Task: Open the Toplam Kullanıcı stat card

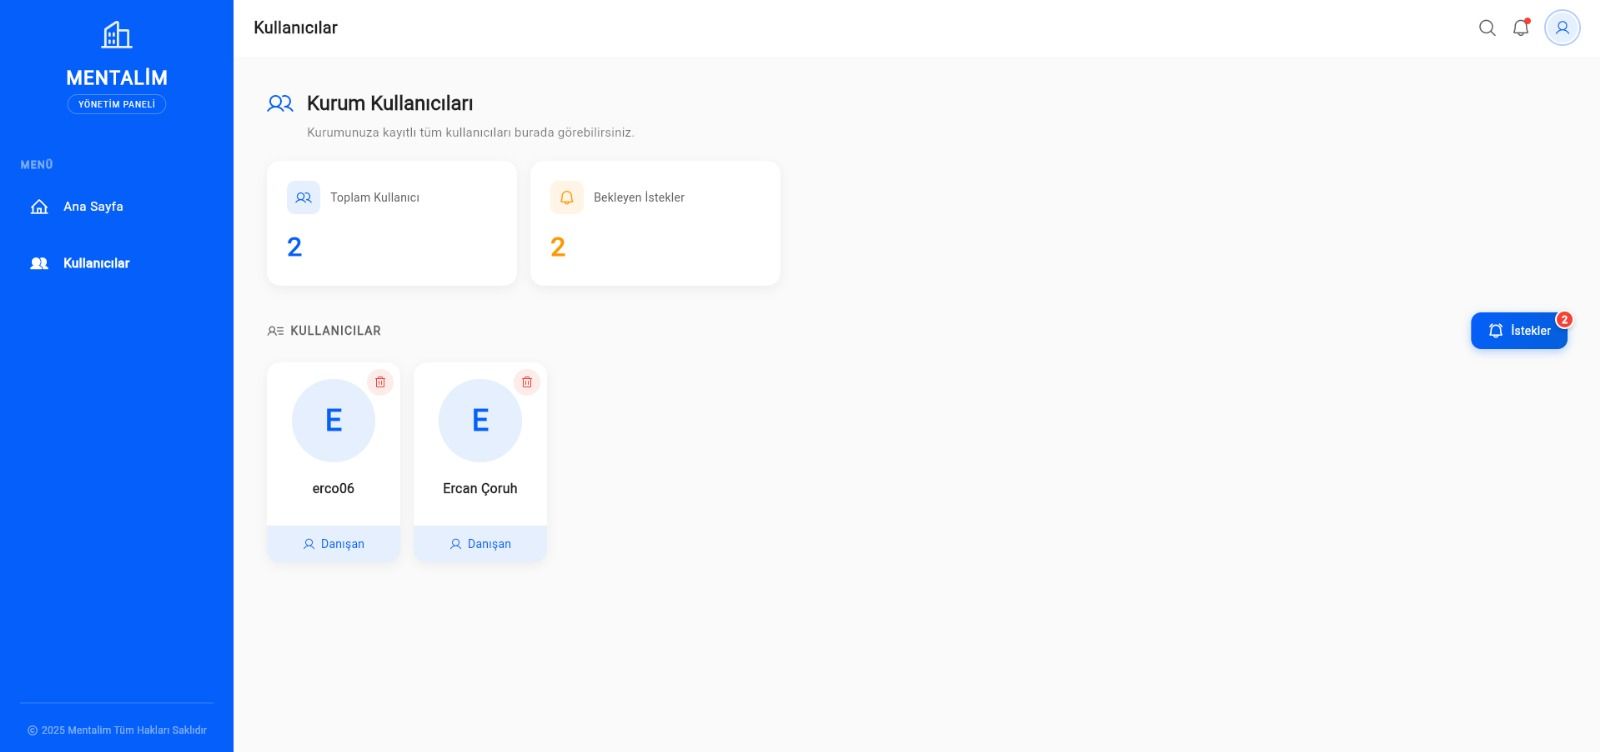Action: pos(392,223)
